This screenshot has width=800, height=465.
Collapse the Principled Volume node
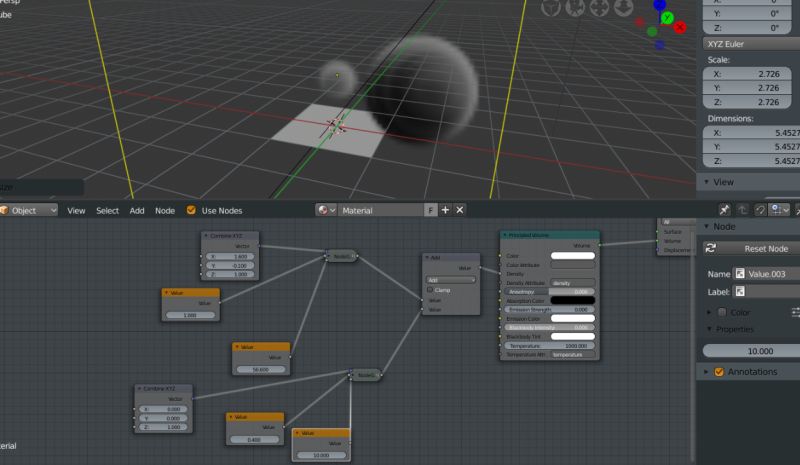(505, 235)
